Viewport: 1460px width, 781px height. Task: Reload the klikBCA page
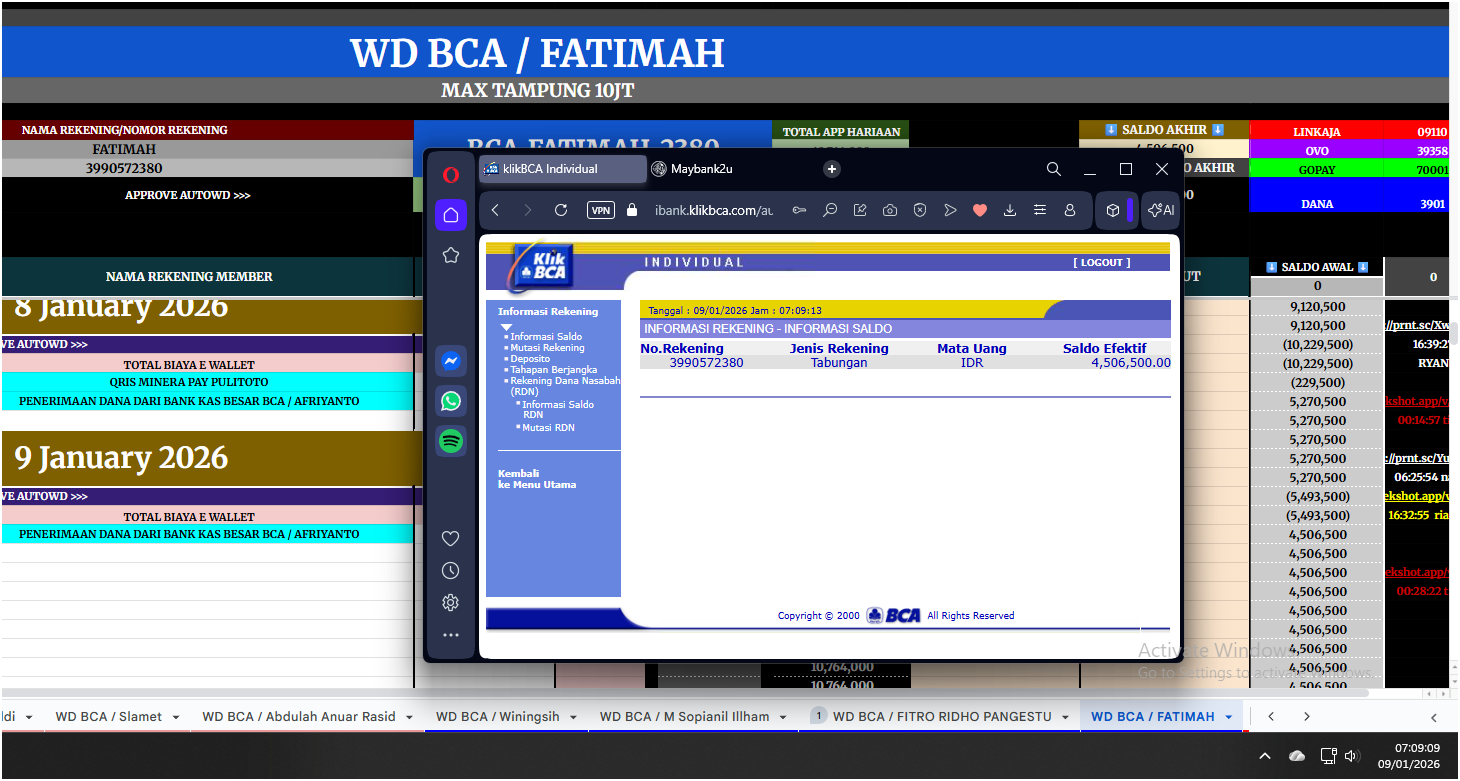tap(561, 210)
